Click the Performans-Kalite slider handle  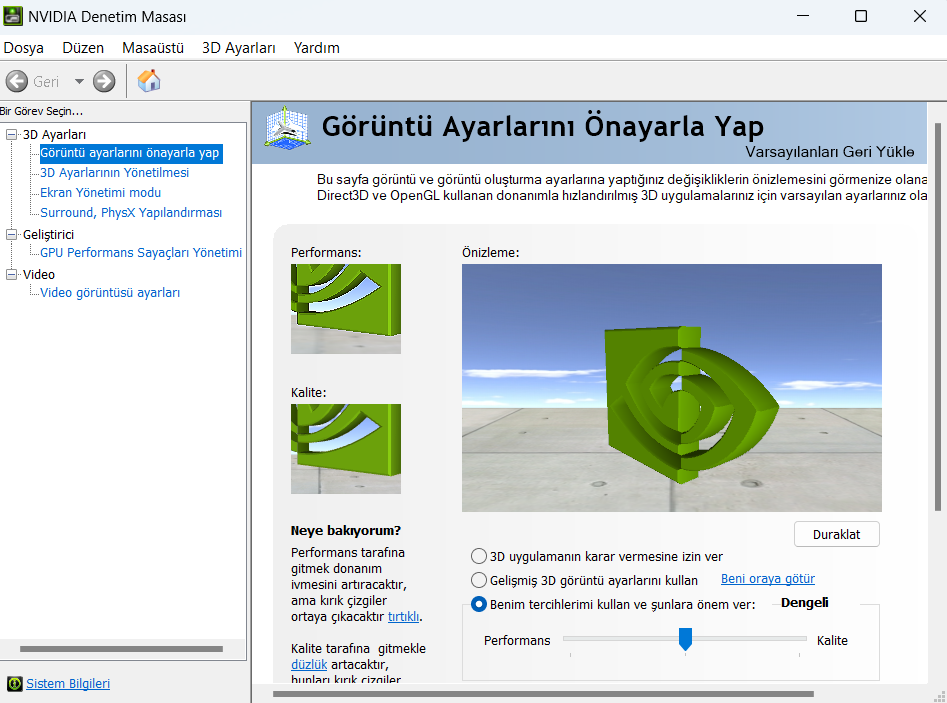click(x=685, y=639)
